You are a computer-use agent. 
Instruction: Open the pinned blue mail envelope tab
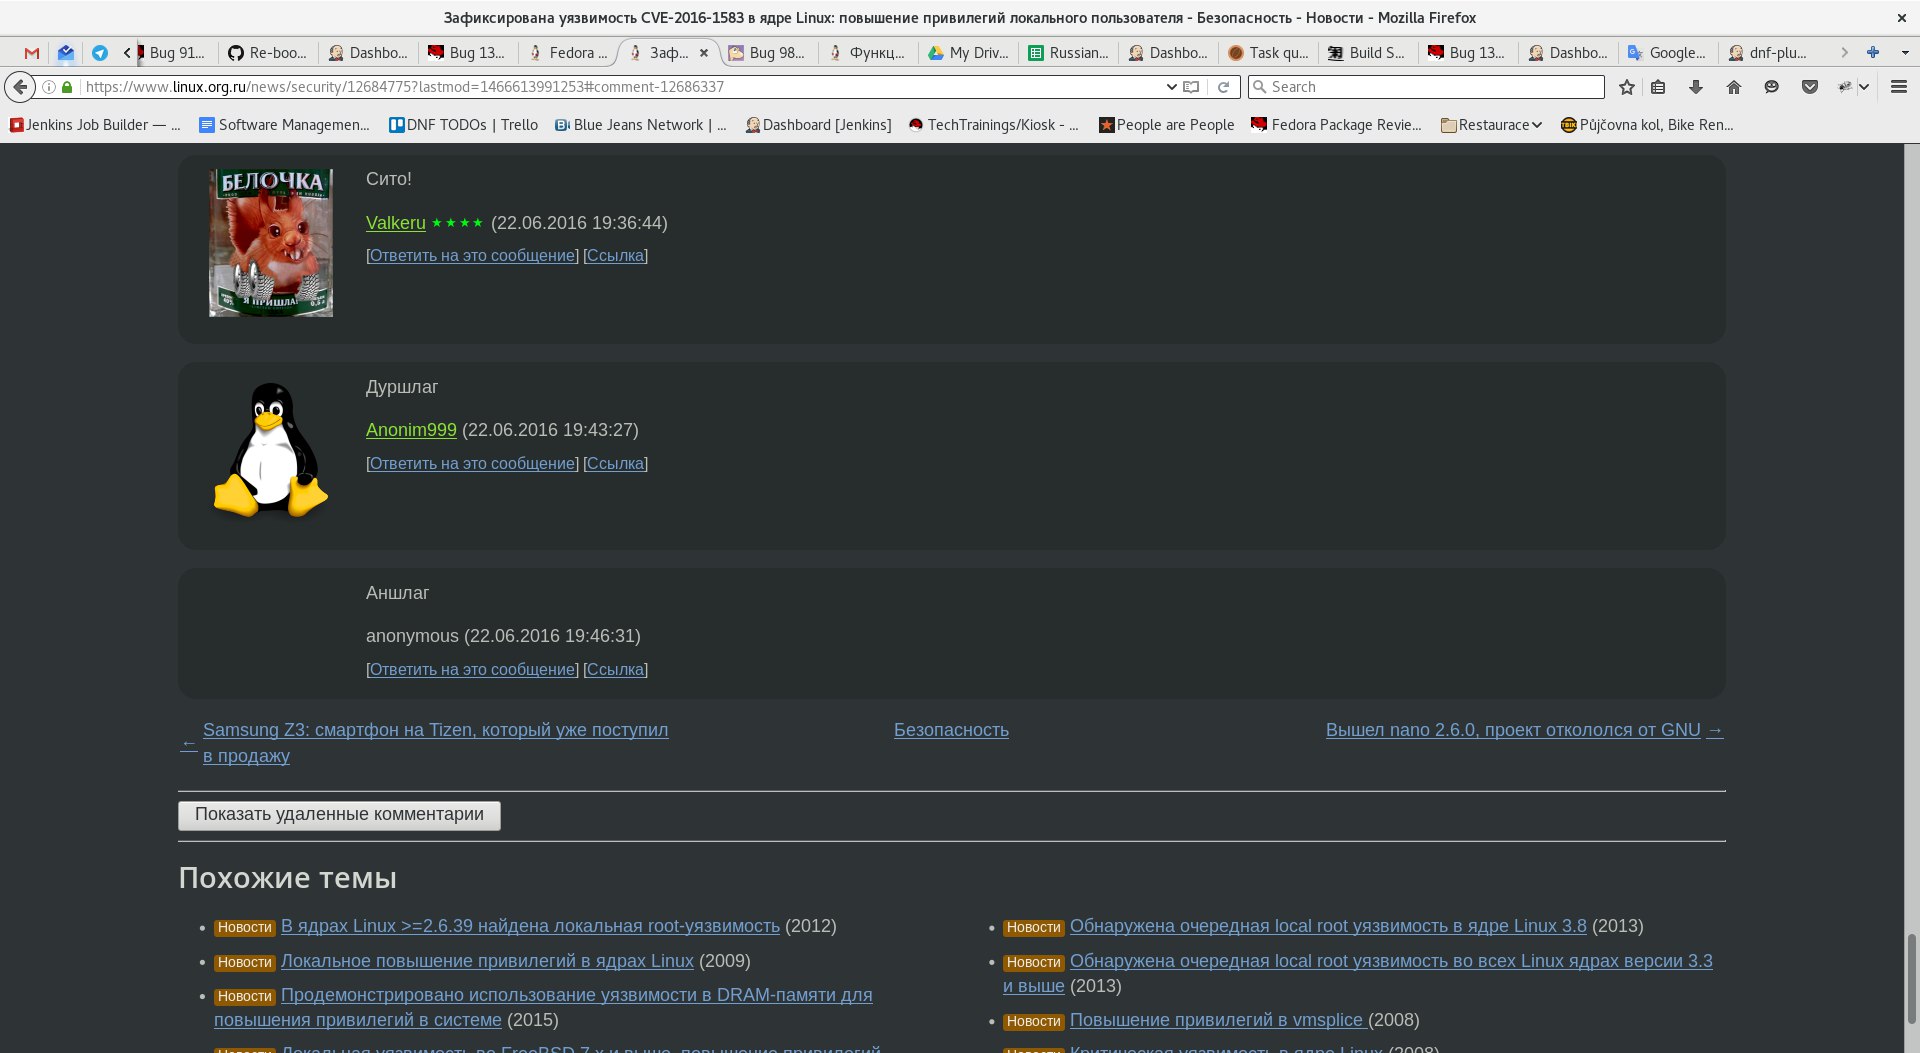66,53
